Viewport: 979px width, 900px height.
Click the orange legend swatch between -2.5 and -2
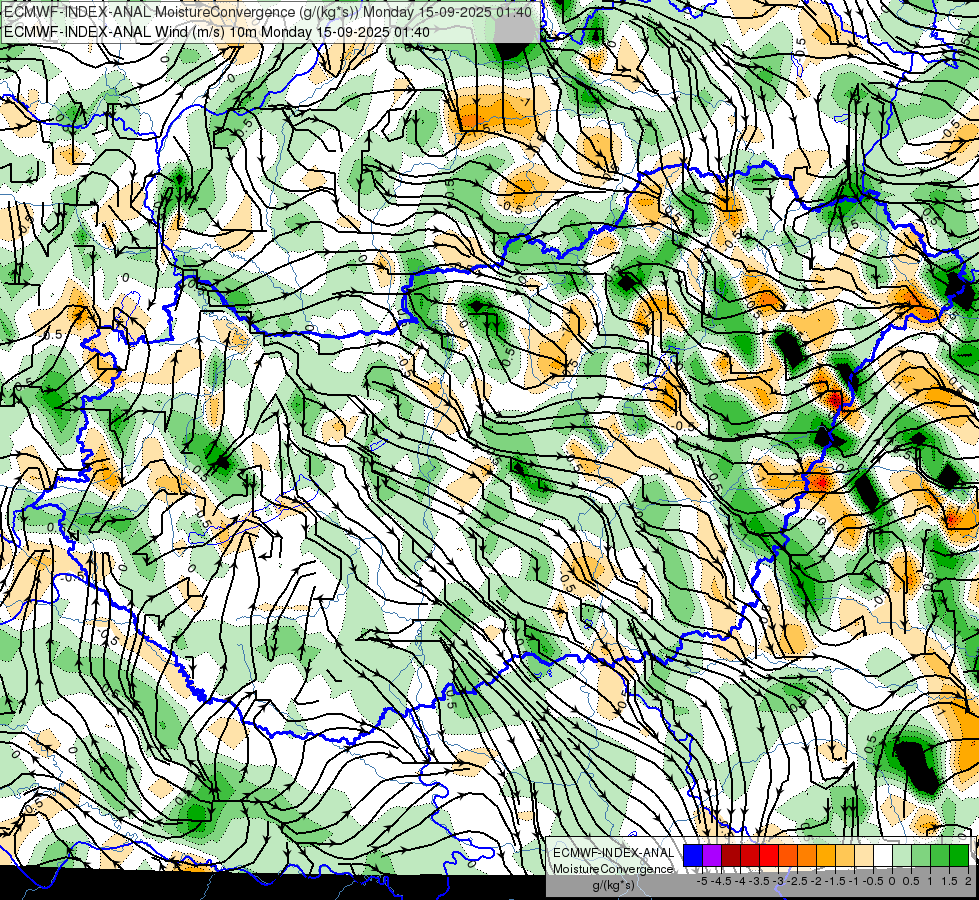[x=807, y=856]
